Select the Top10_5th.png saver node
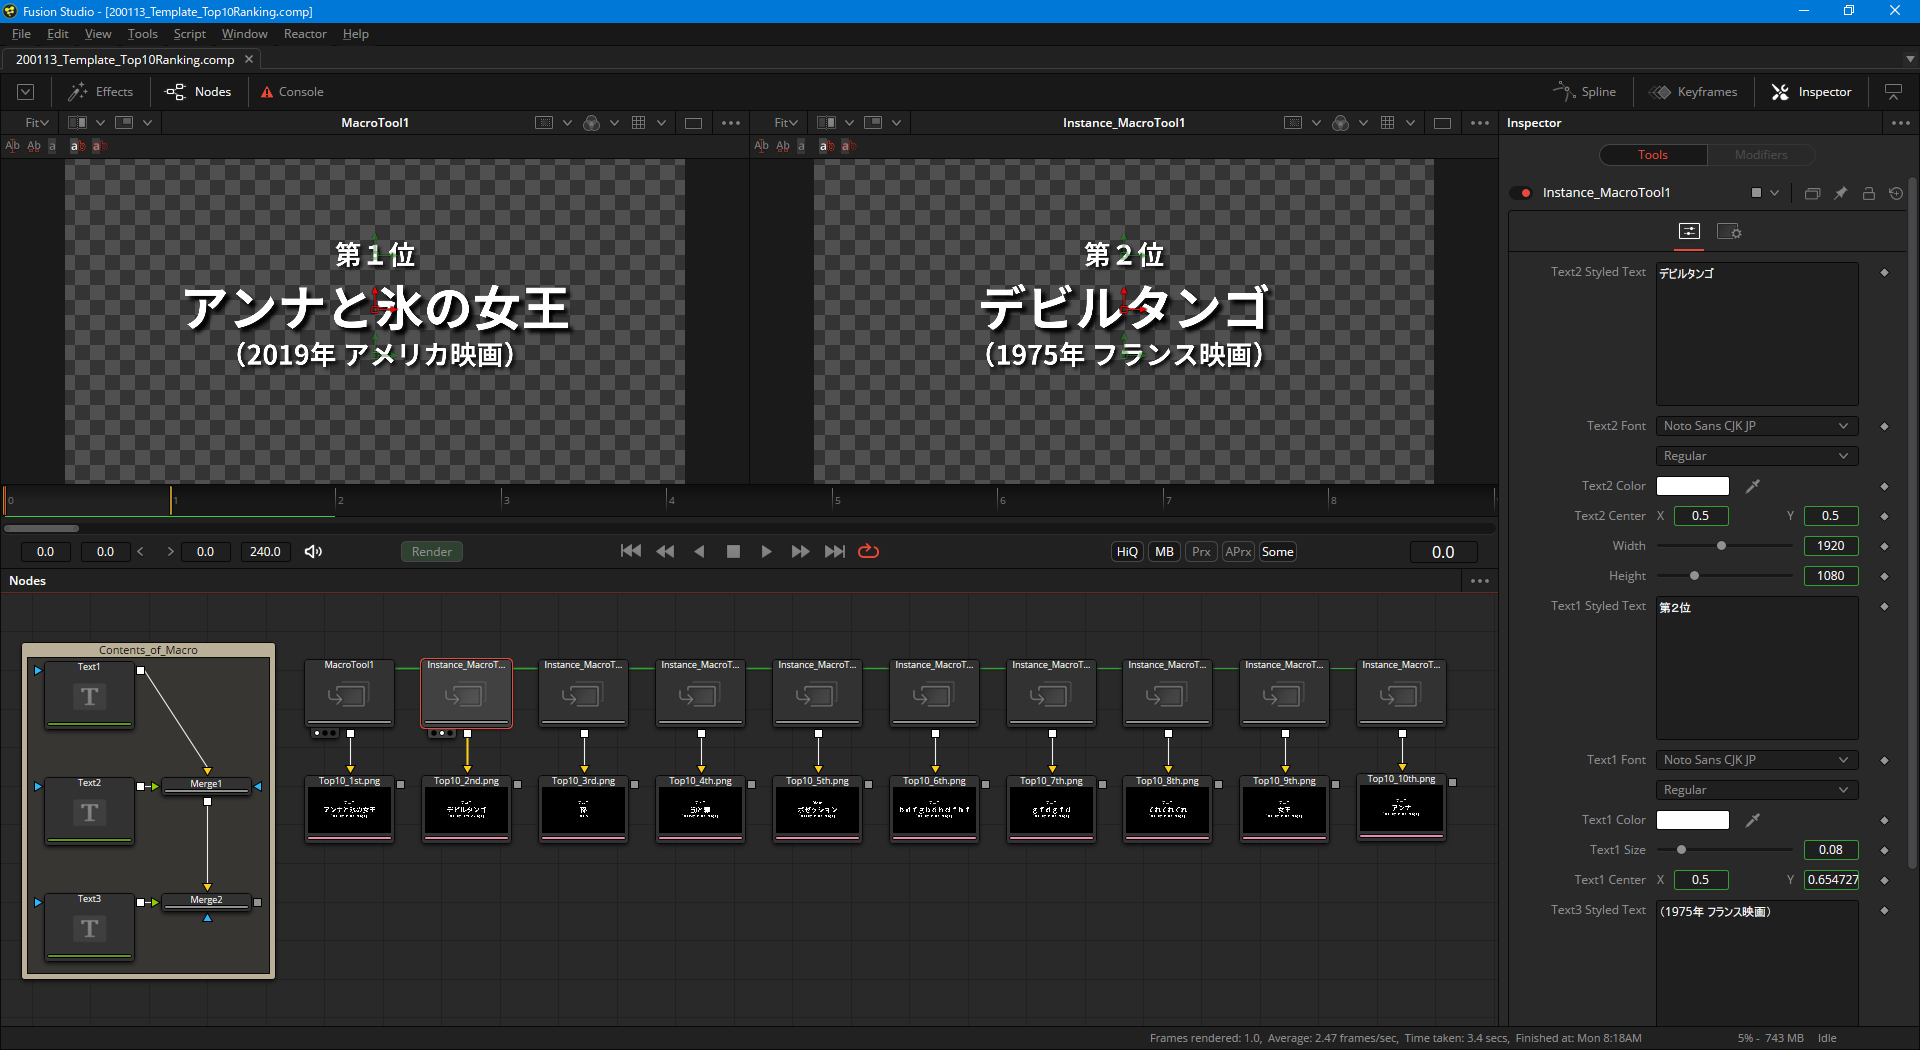This screenshot has height=1050, width=1920. 817,809
